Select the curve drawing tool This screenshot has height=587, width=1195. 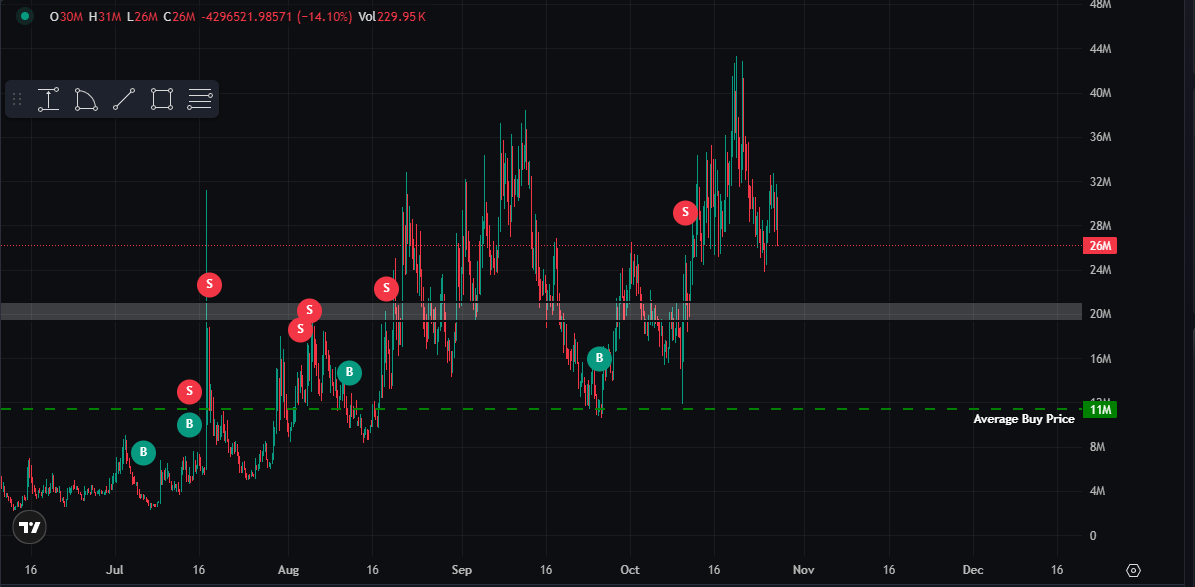click(84, 99)
